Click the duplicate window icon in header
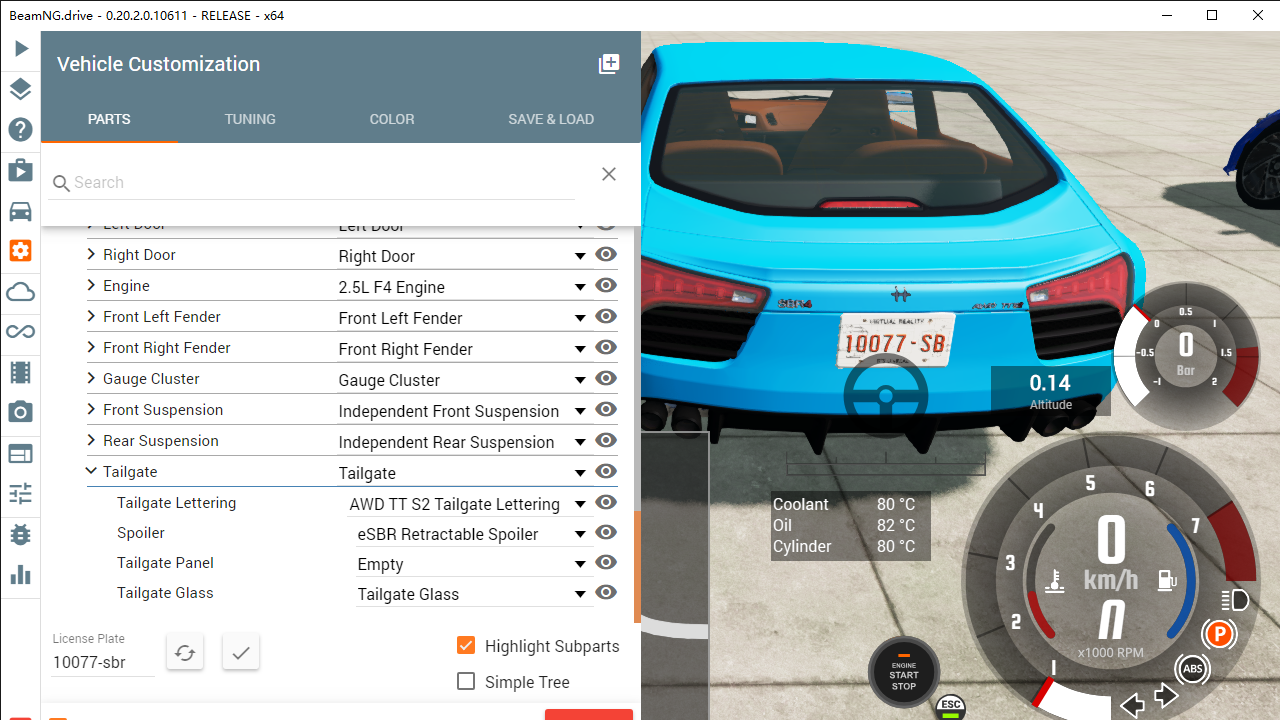Viewport: 1280px width, 720px height. (x=609, y=64)
